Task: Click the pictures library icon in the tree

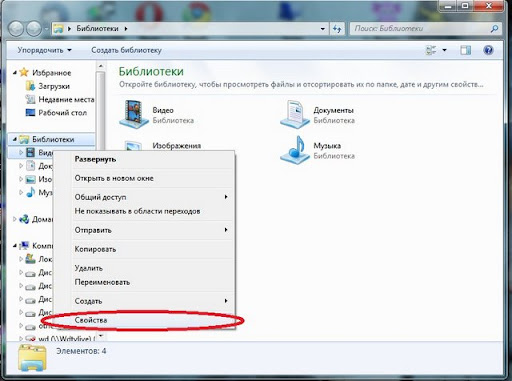Action: coord(30,179)
